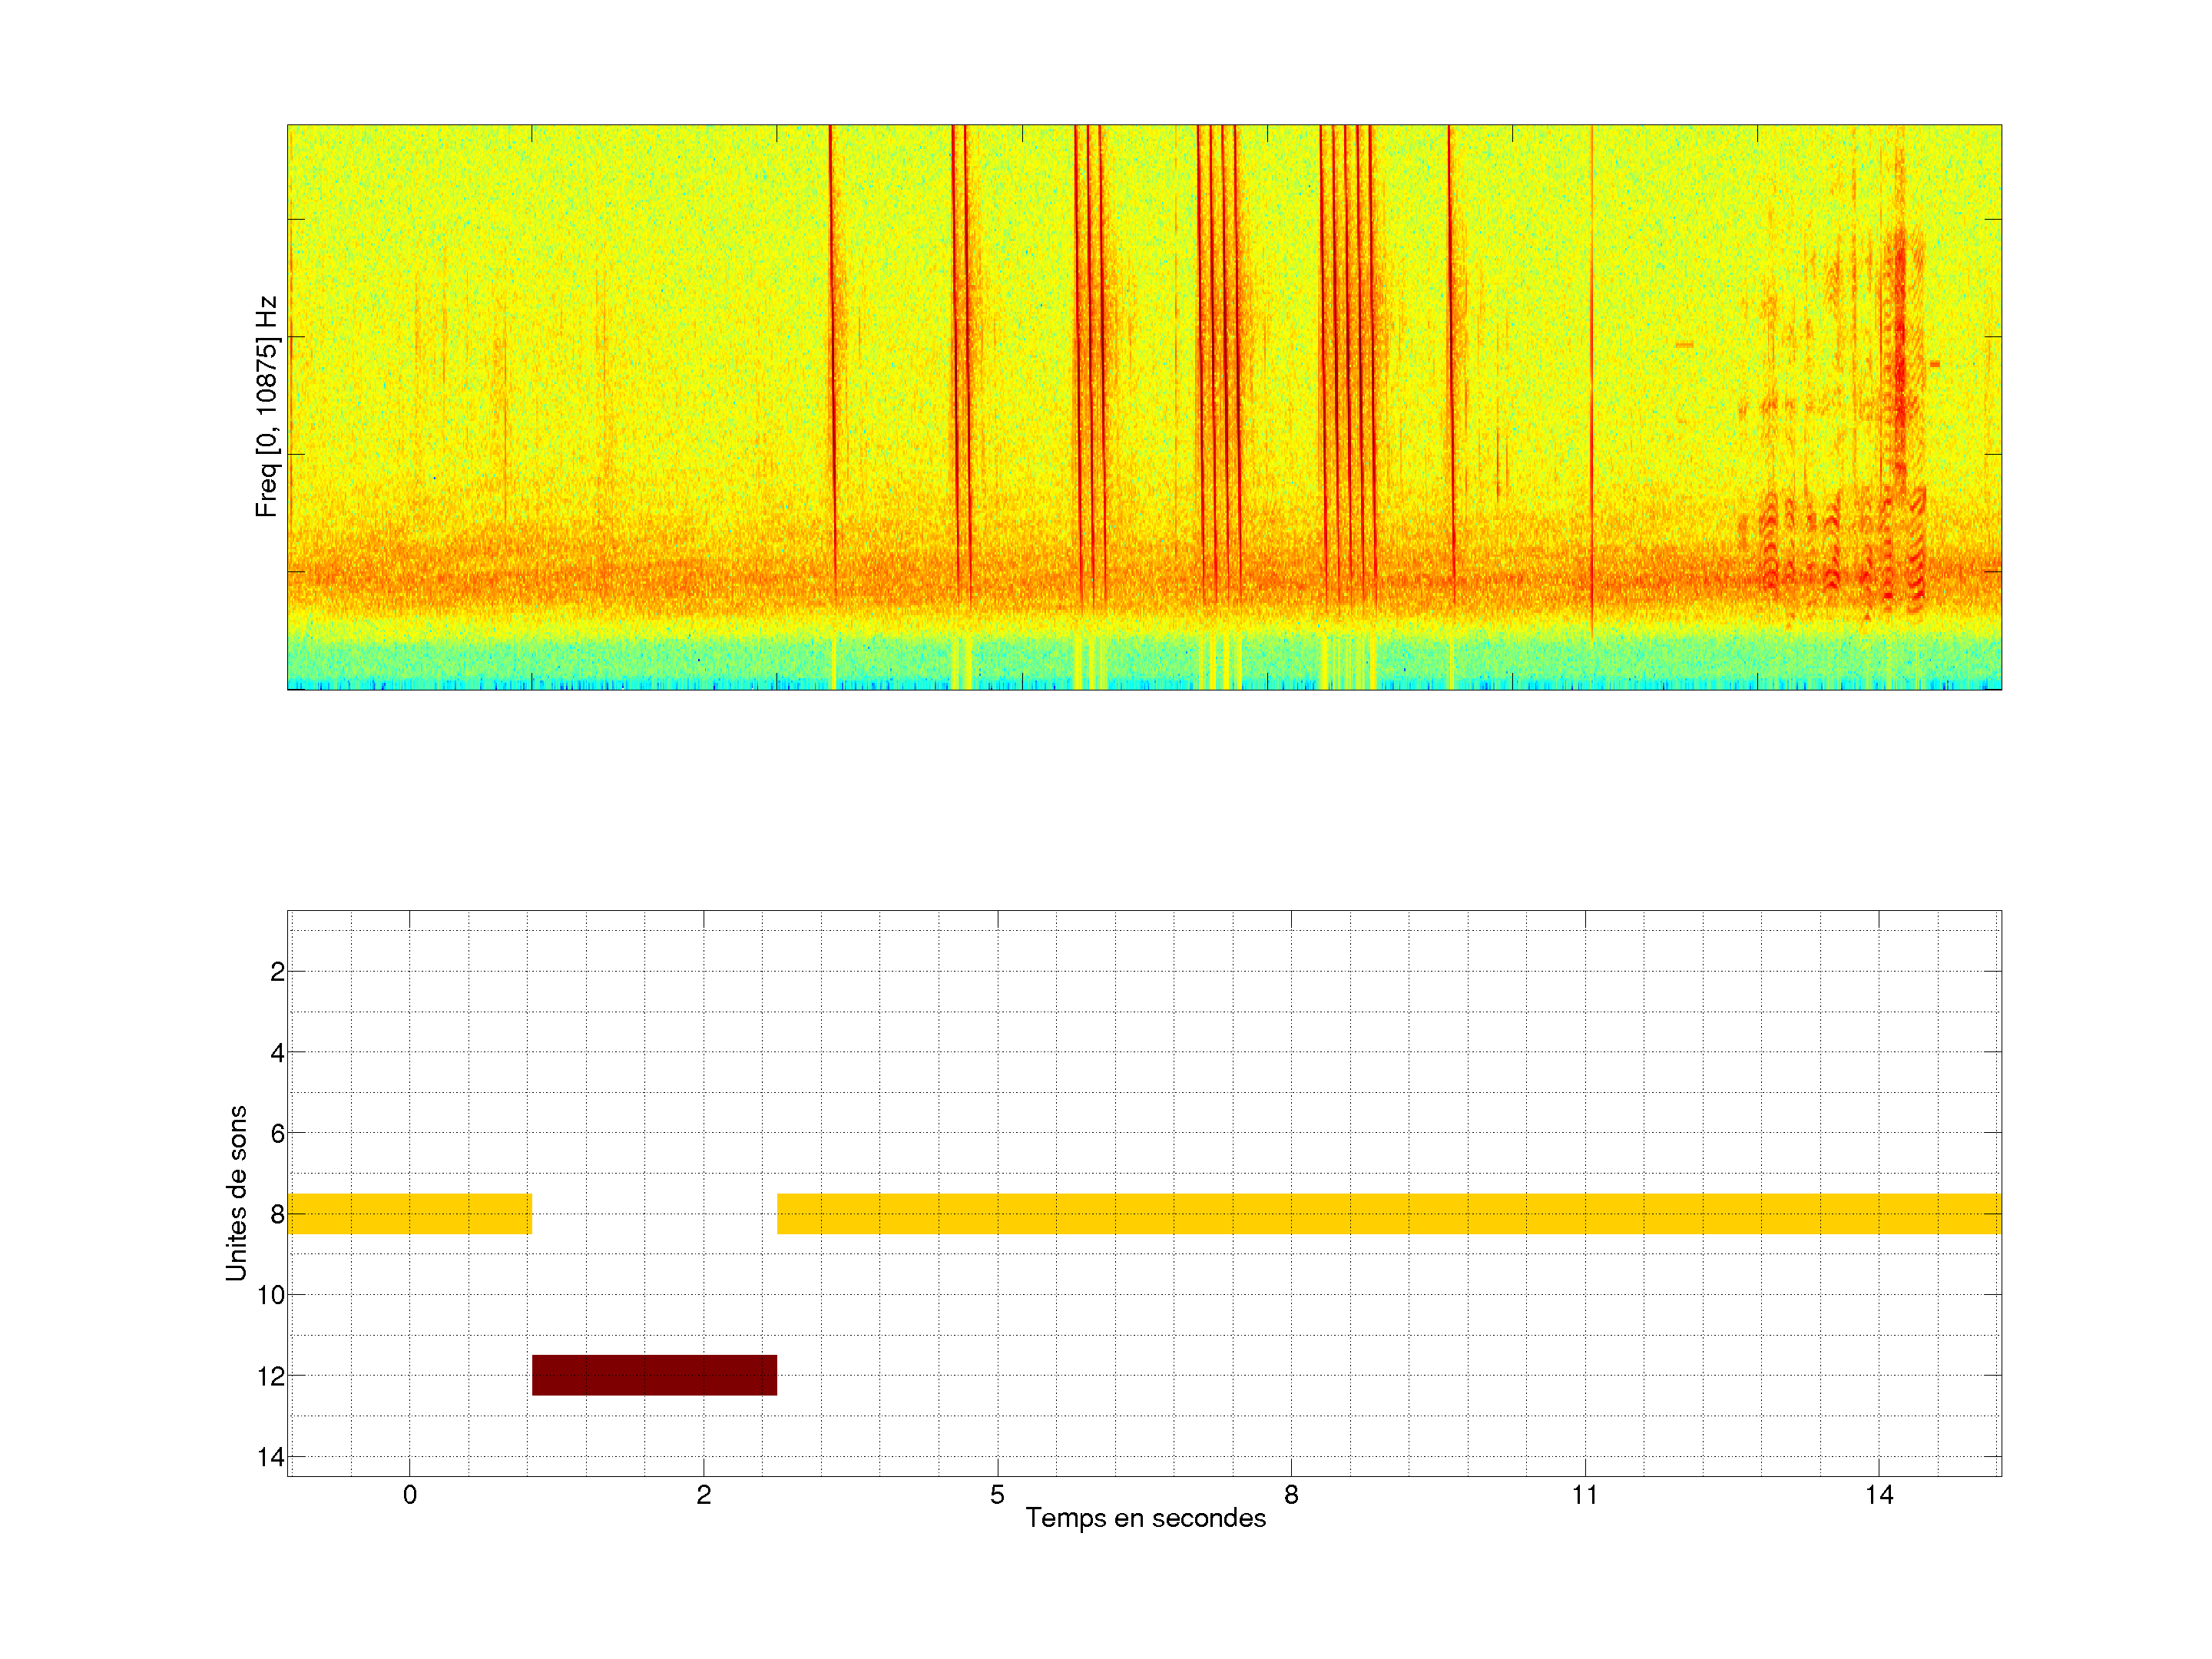Click the dark red bar at unit 12
The image size is (2212, 1659).
654,1374
